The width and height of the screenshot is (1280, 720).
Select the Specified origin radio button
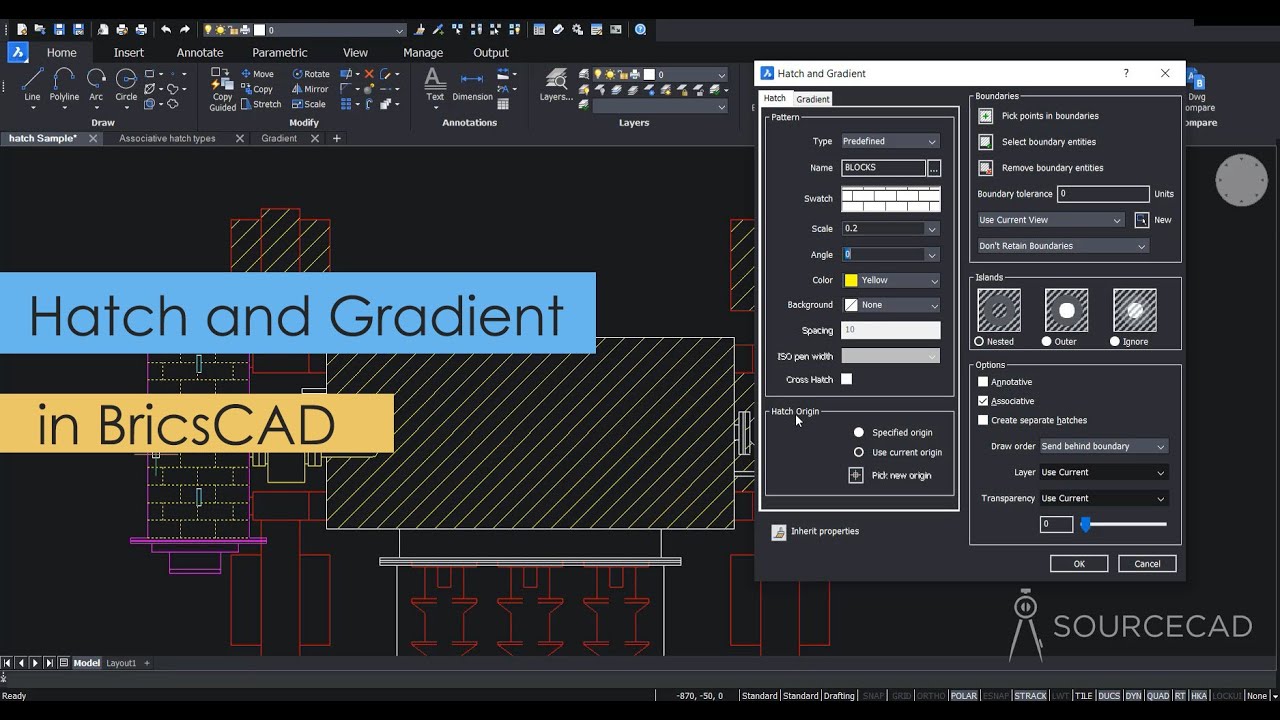pos(859,432)
